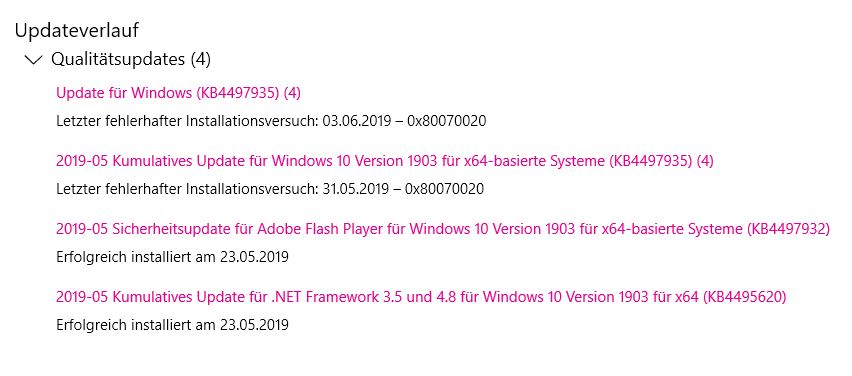The image size is (852, 376).
Task: Open the Update für Windows (KB4497935) link
Action: click(x=178, y=93)
